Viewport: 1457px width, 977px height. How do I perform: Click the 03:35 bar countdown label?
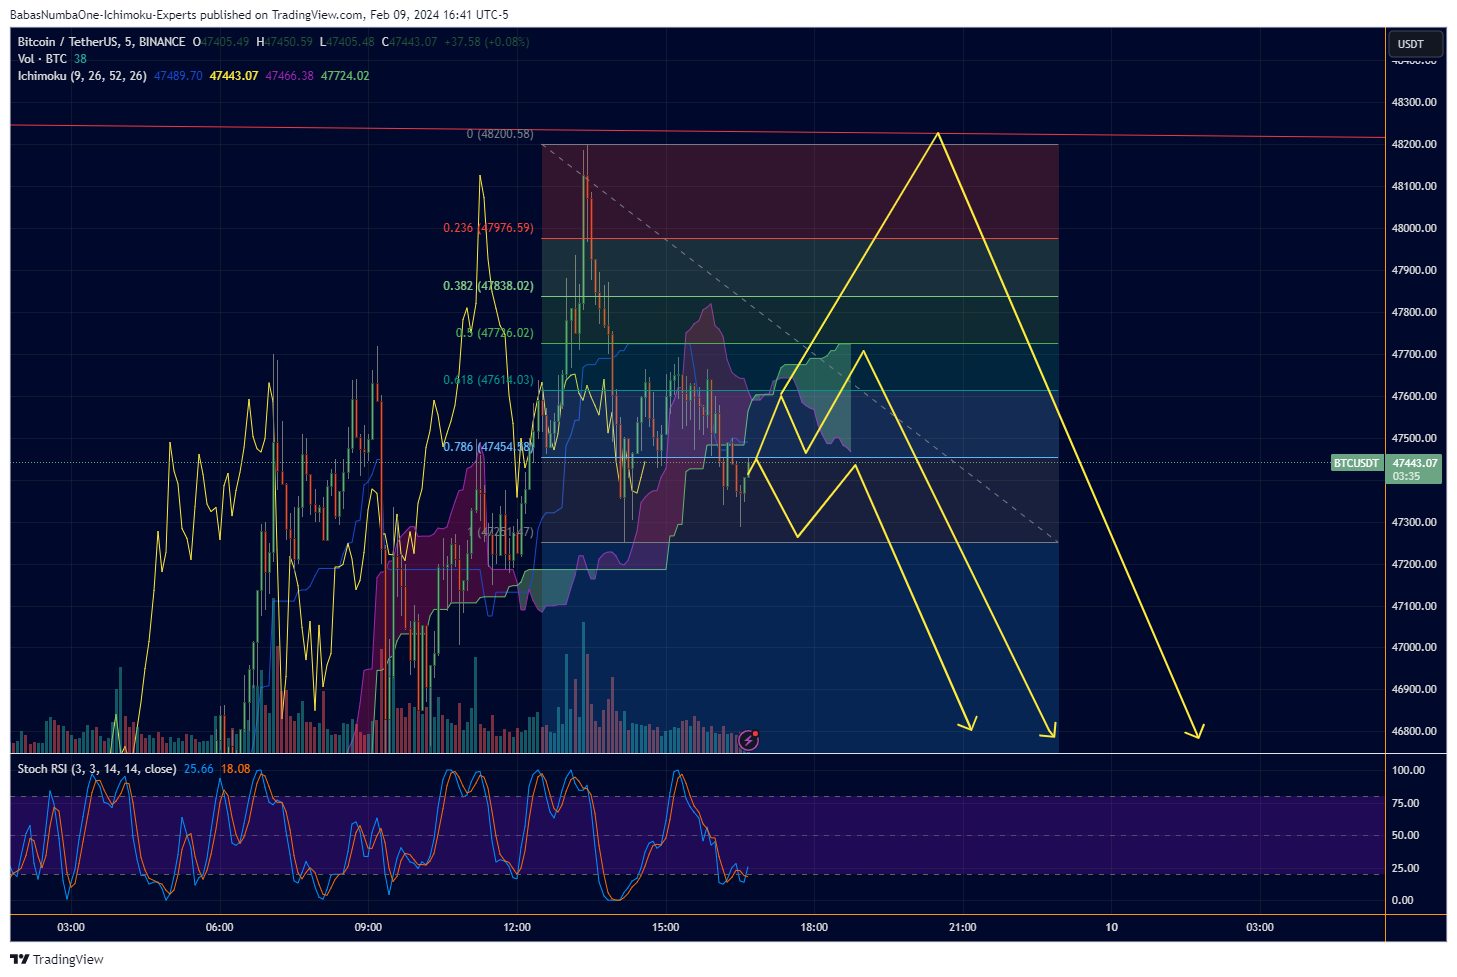tap(1406, 476)
